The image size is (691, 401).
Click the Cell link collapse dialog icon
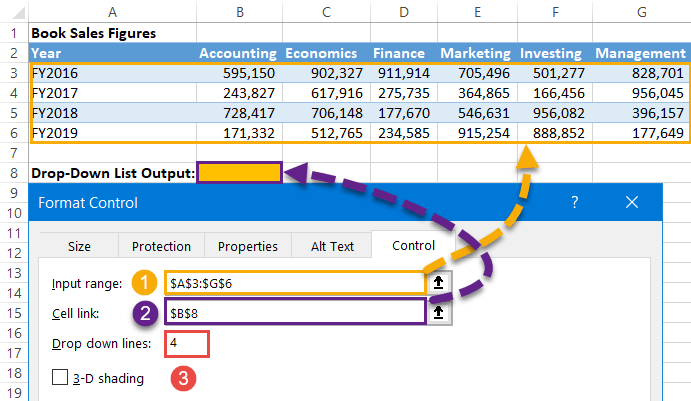click(x=438, y=312)
